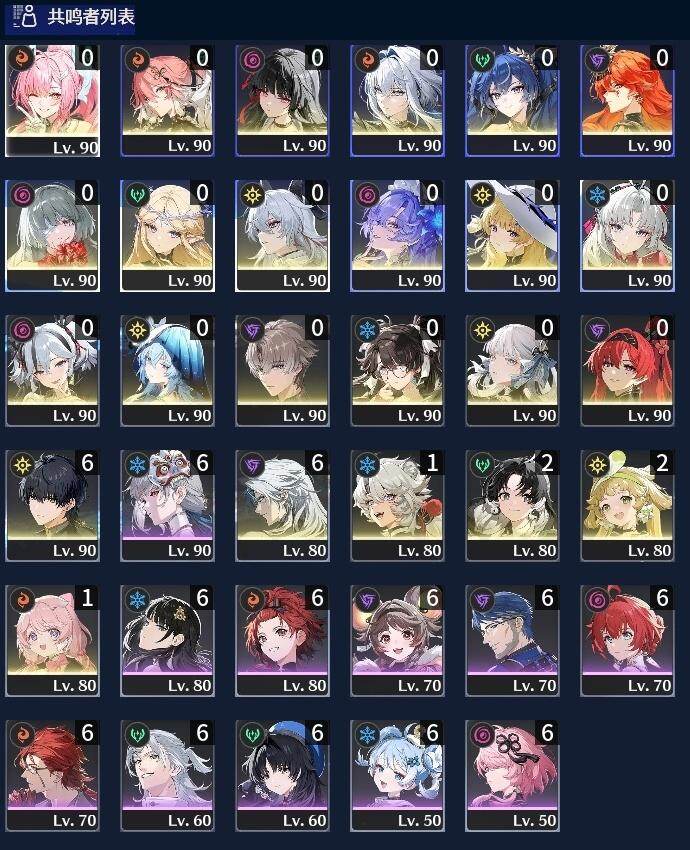690x850 pixels.
Task: Open the light-blue haired girl Lv. 50 card
Action: pos(397,776)
